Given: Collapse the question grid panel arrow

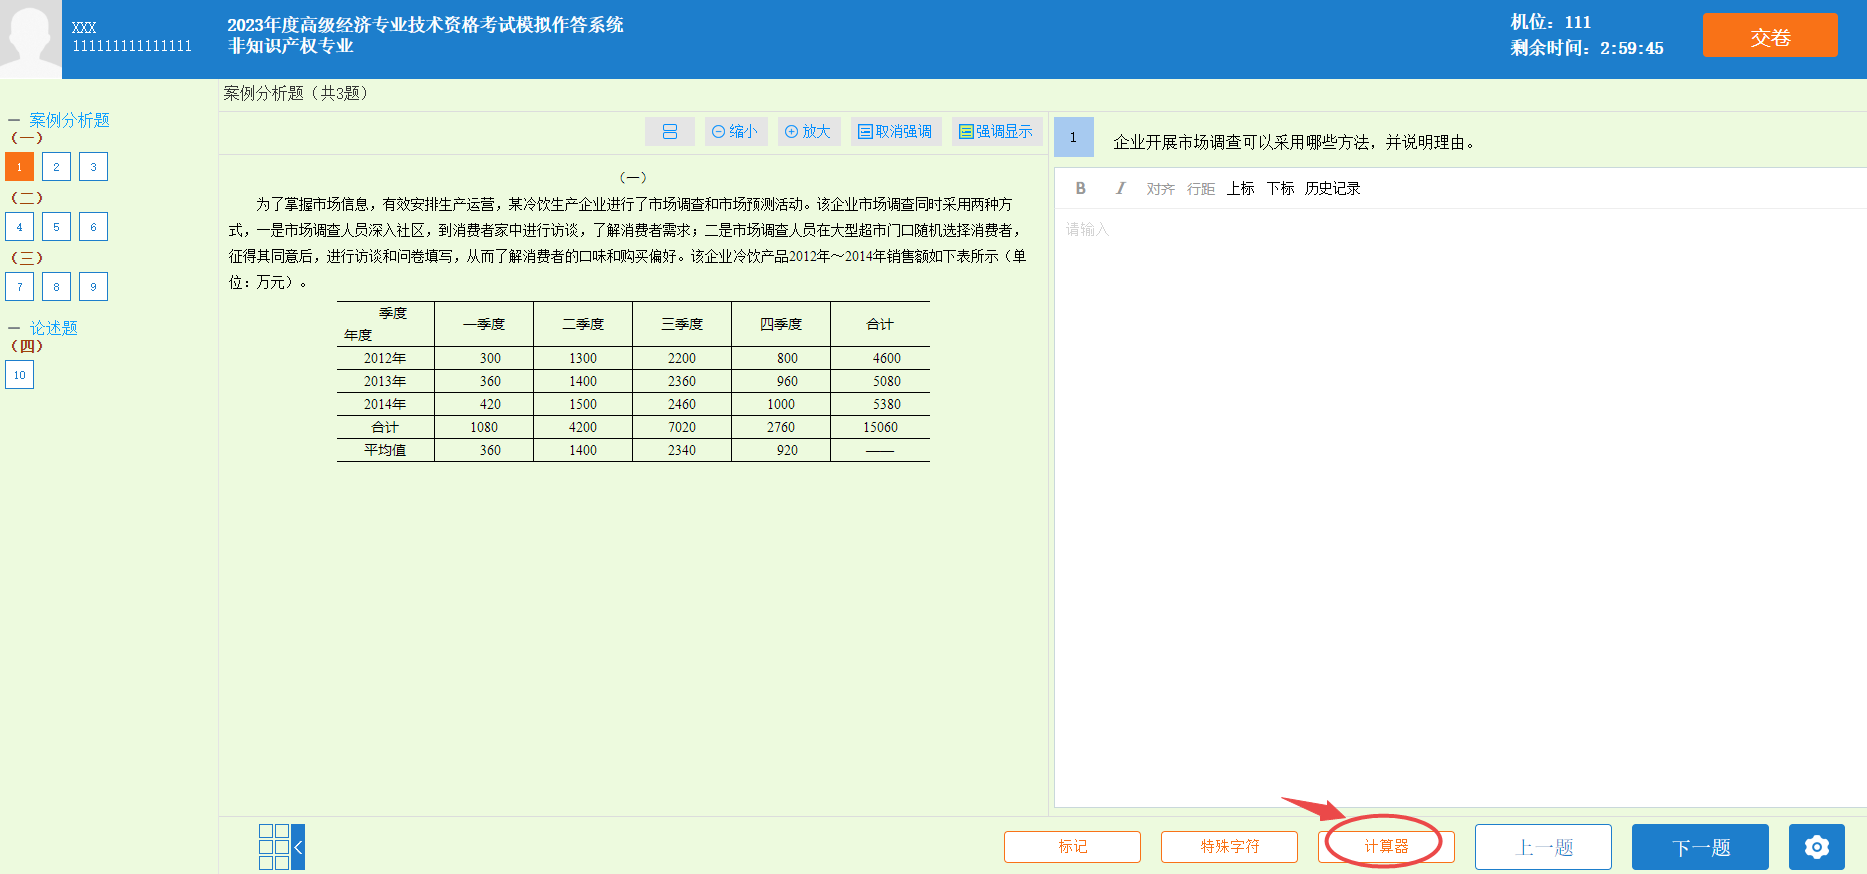Looking at the screenshot, I should pos(298,847).
